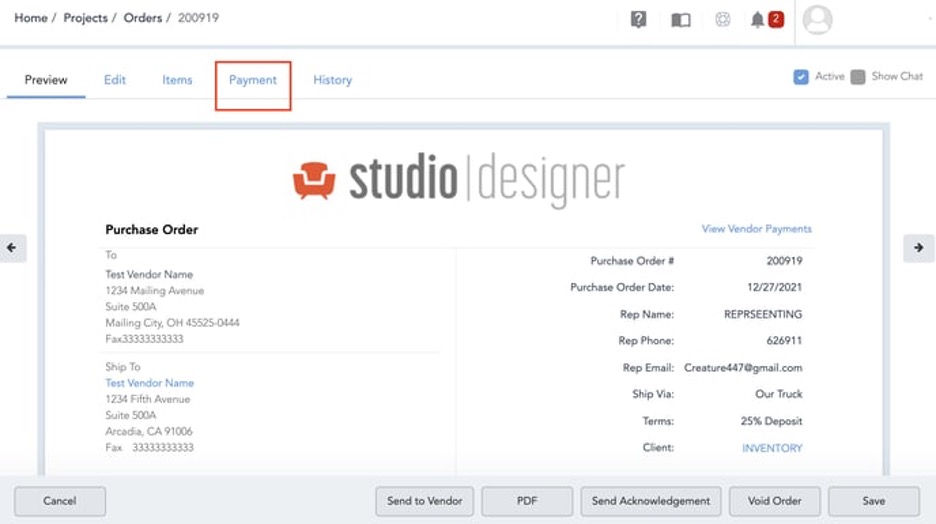Open View Vendor Payments link
The image size is (936, 524).
click(756, 229)
